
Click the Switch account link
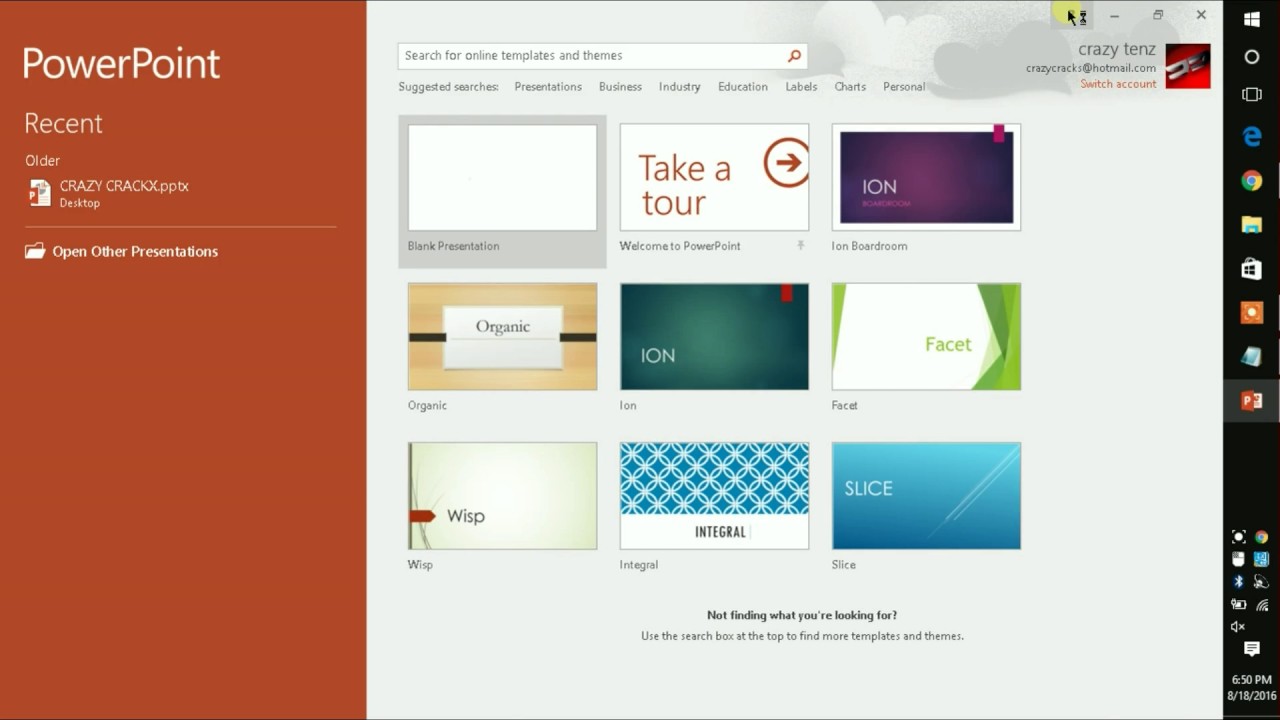click(1118, 84)
